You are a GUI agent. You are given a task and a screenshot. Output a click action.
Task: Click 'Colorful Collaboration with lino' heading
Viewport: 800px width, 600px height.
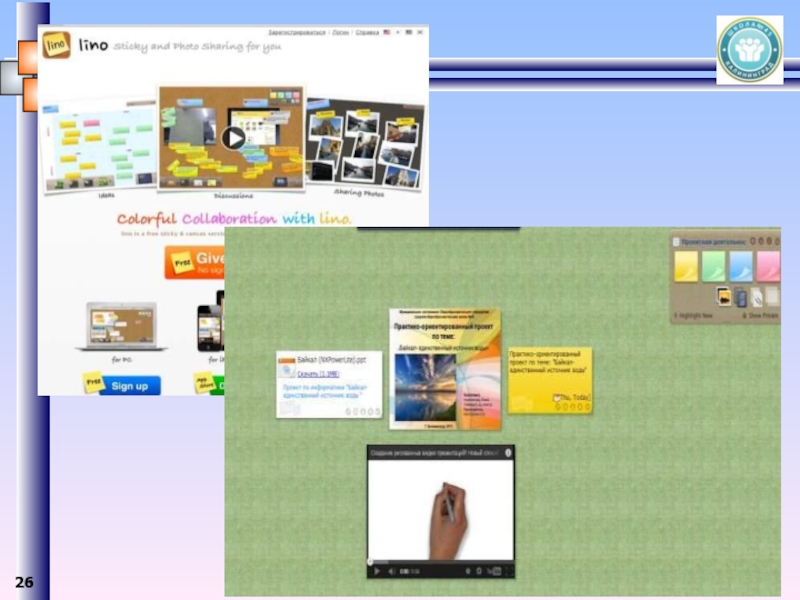(x=234, y=219)
